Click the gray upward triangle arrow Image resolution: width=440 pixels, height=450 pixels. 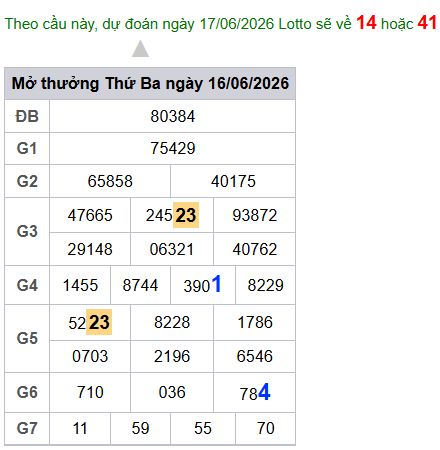pyautogui.click(x=140, y=49)
